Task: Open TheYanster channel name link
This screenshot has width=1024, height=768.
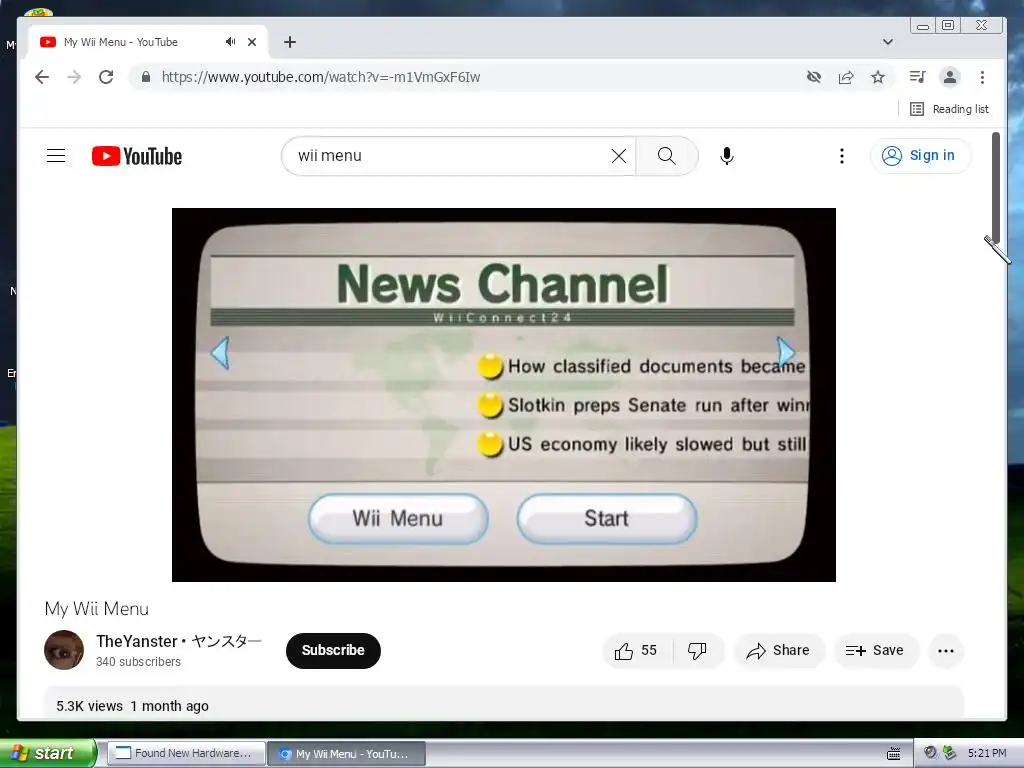Action: tap(179, 641)
